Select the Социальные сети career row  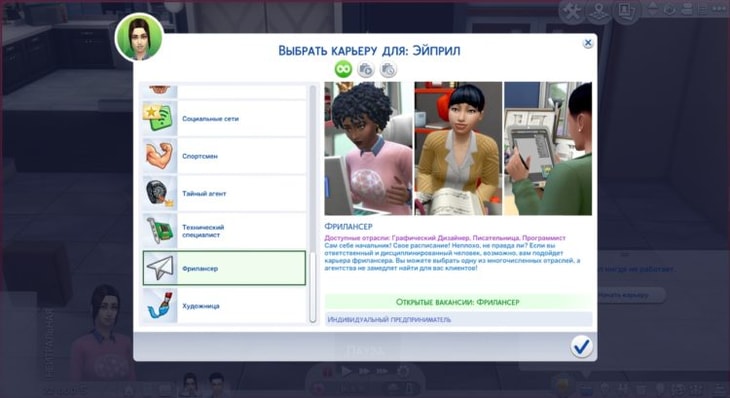tap(224, 119)
